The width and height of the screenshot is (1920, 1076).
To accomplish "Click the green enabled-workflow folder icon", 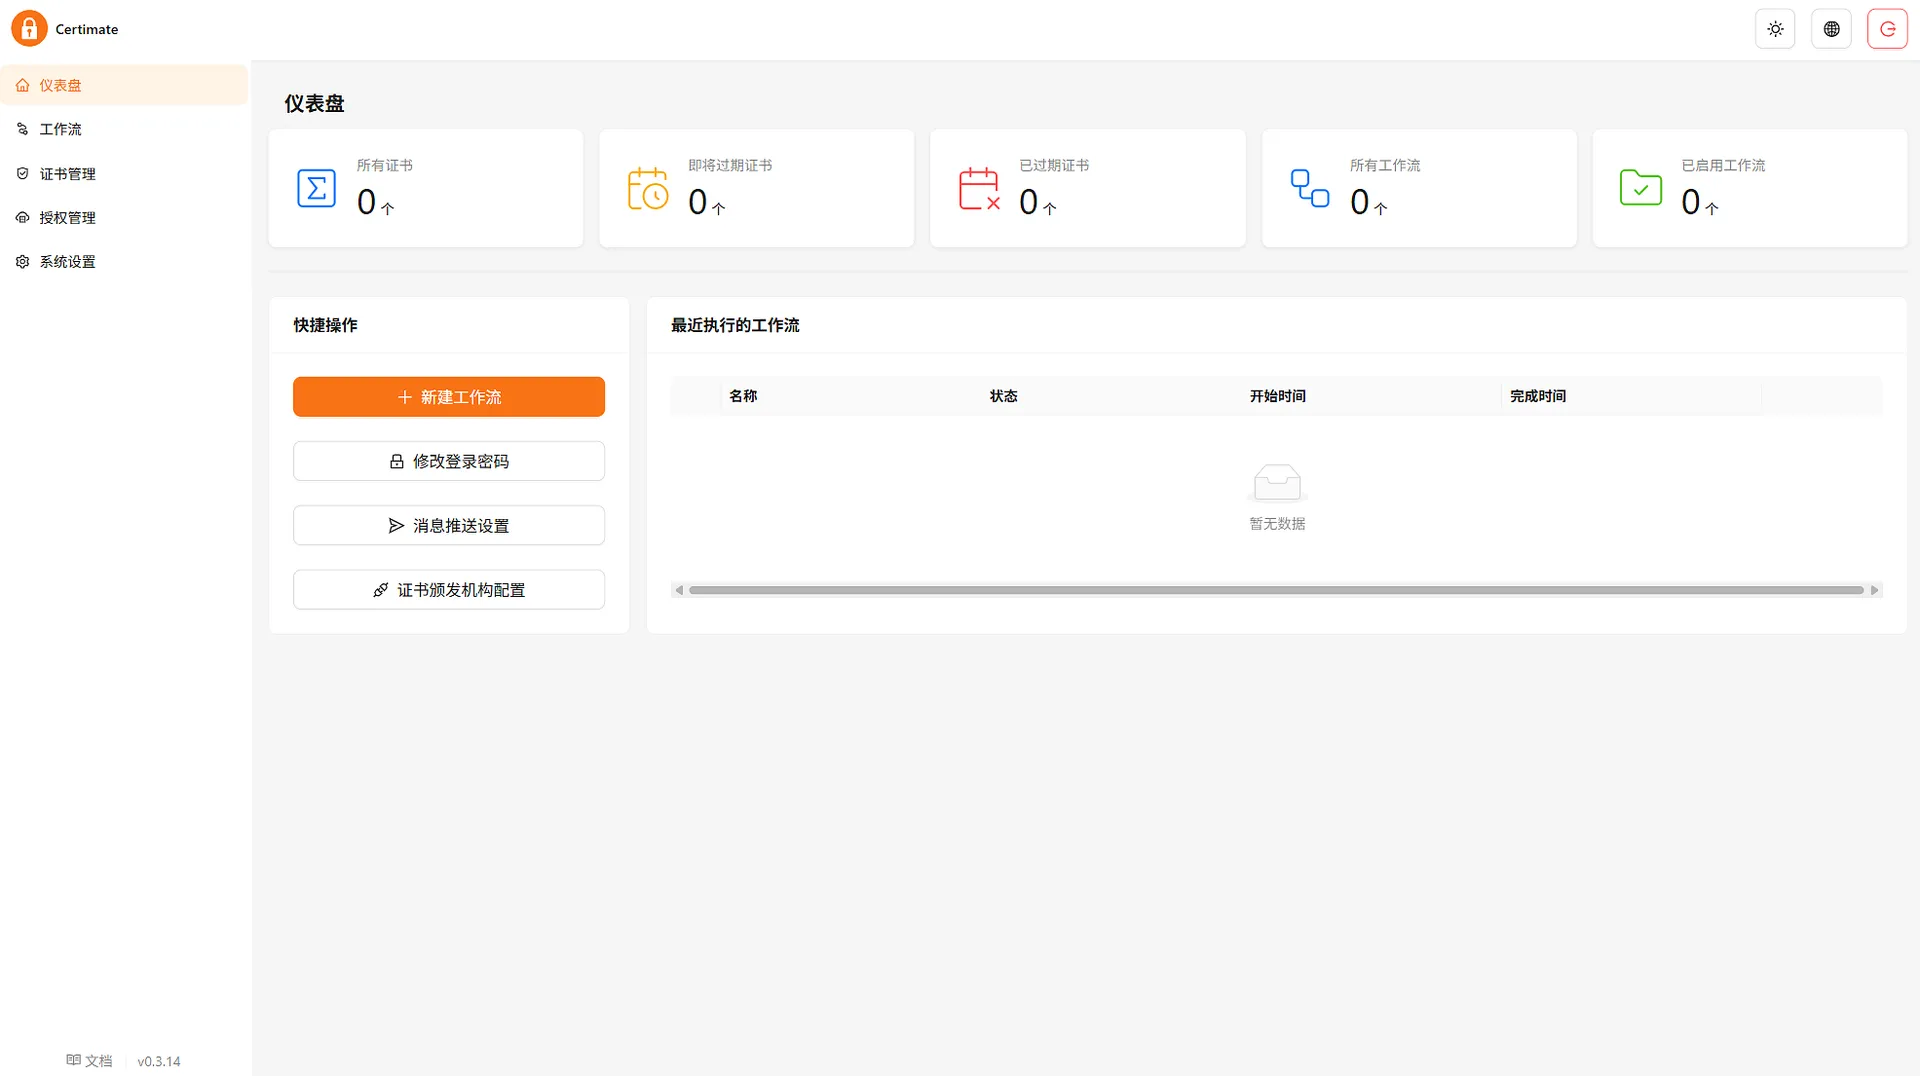I will [1641, 186].
